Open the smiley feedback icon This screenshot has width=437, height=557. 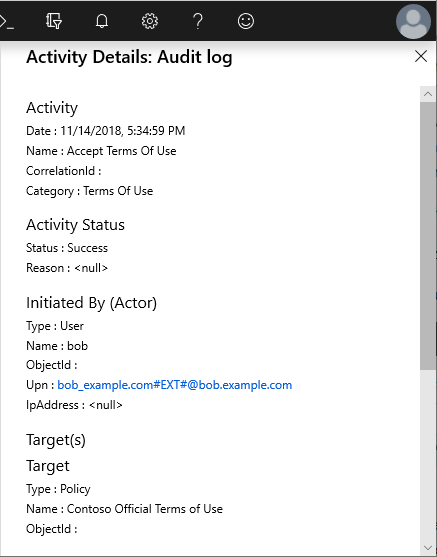click(x=246, y=21)
